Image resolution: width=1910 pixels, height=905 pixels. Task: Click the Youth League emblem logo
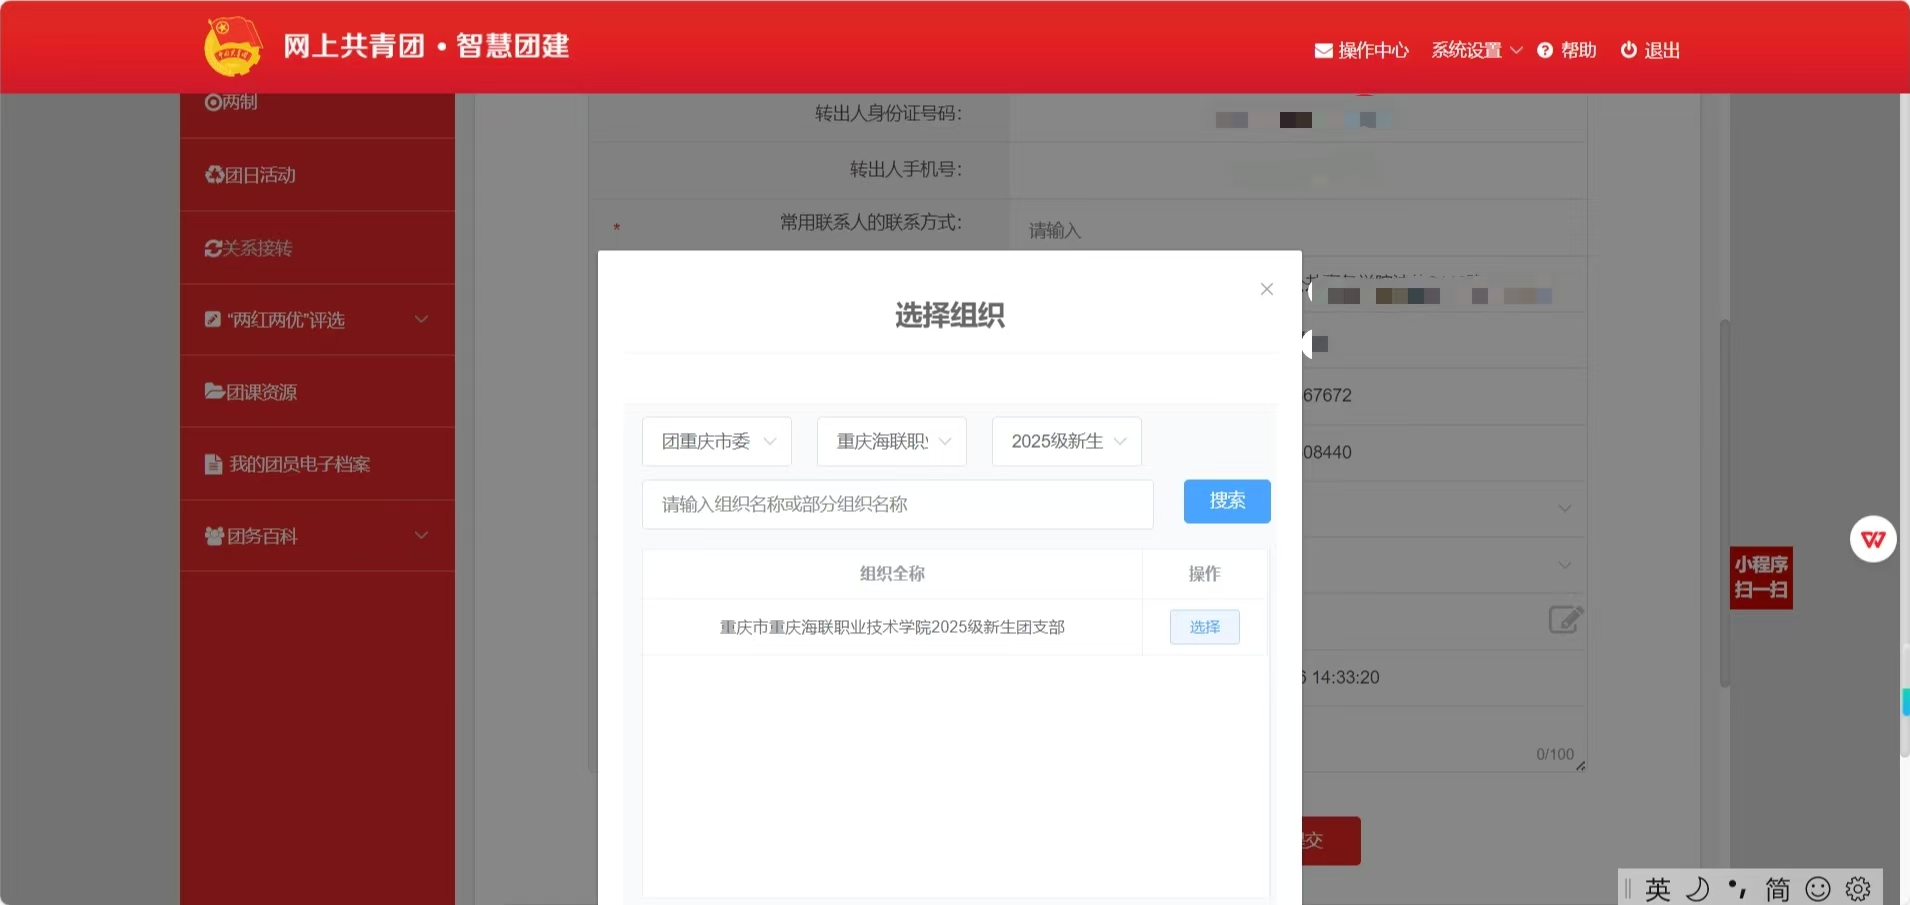click(232, 47)
